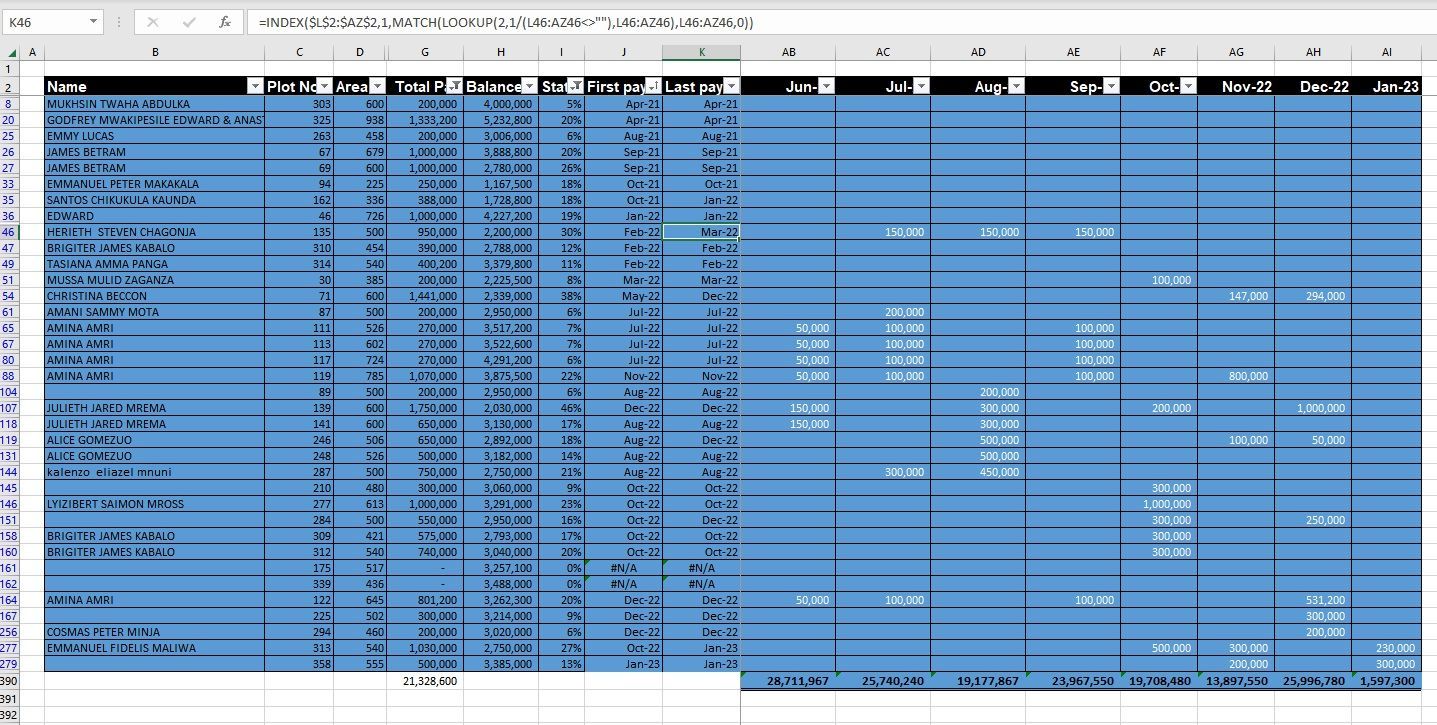Viewport: 1437px width, 725px height.
Task: Click the filter icon on the Status column
Action: pyautogui.click(x=577, y=87)
